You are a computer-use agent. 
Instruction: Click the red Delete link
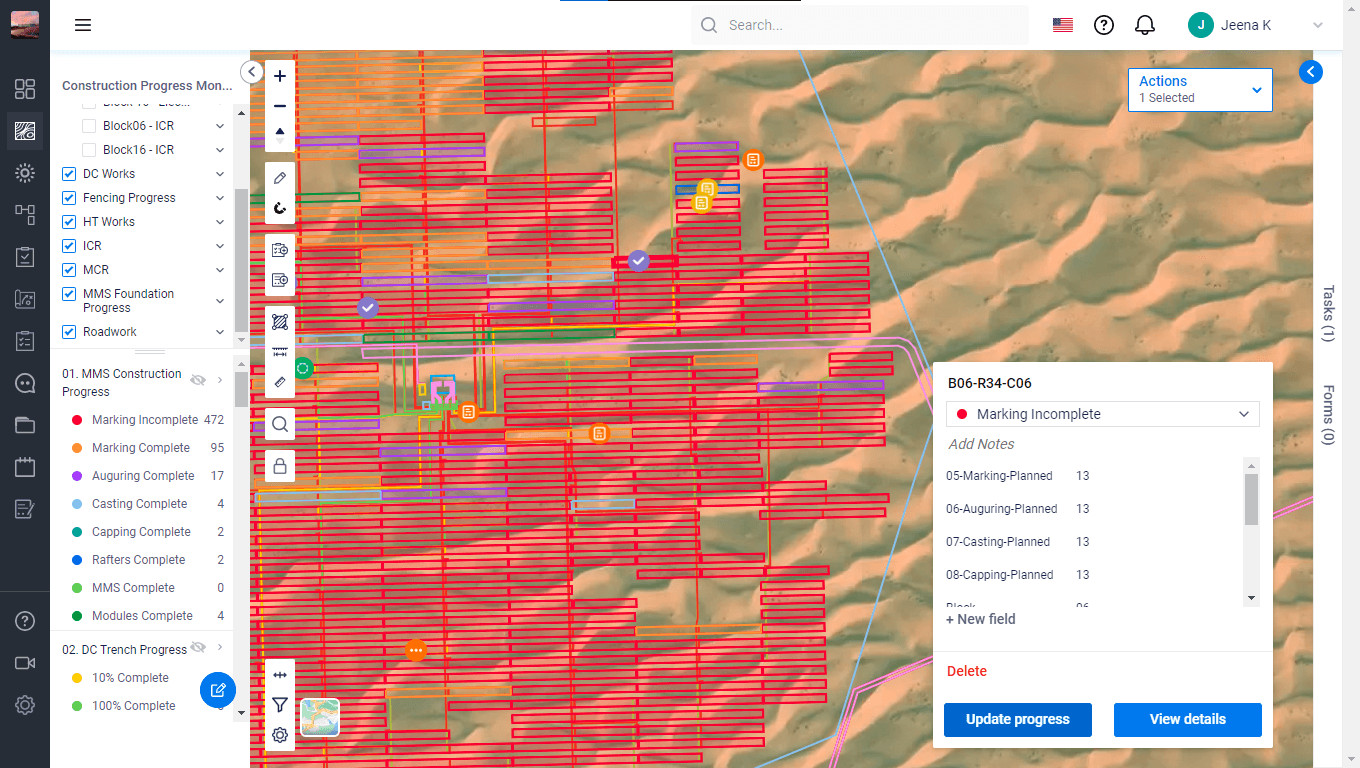(x=967, y=671)
